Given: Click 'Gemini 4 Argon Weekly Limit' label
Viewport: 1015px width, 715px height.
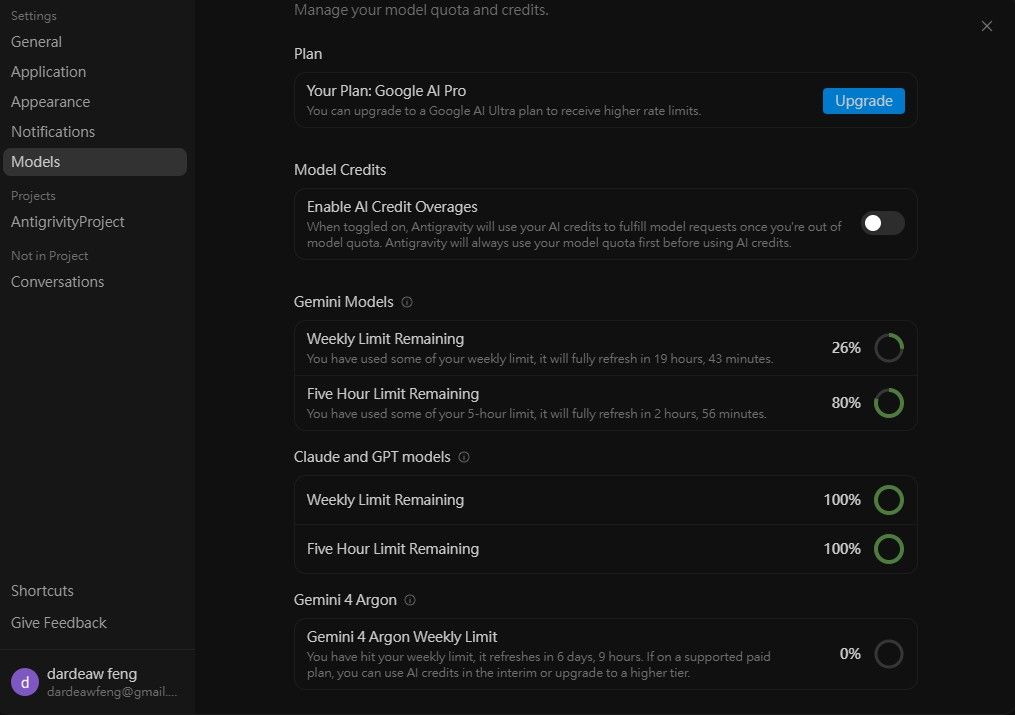Looking at the screenshot, I should click(402, 637).
